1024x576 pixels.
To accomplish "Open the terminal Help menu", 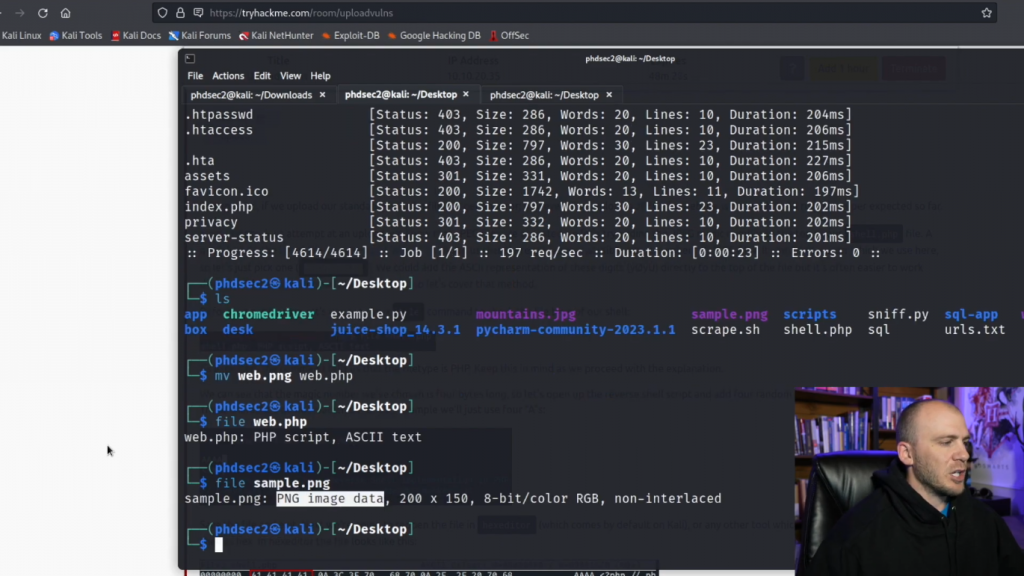I will tap(320, 76).
